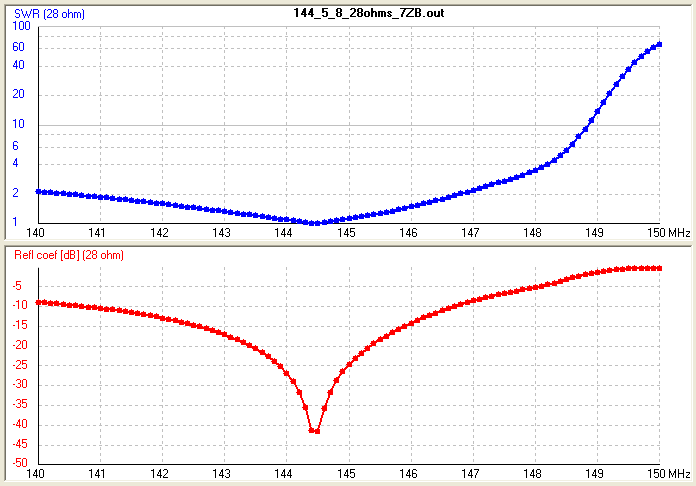Viewport: 696px width, 486px height.
Task: Select the 20 label on the SWR axis
Action: point(19,94)
